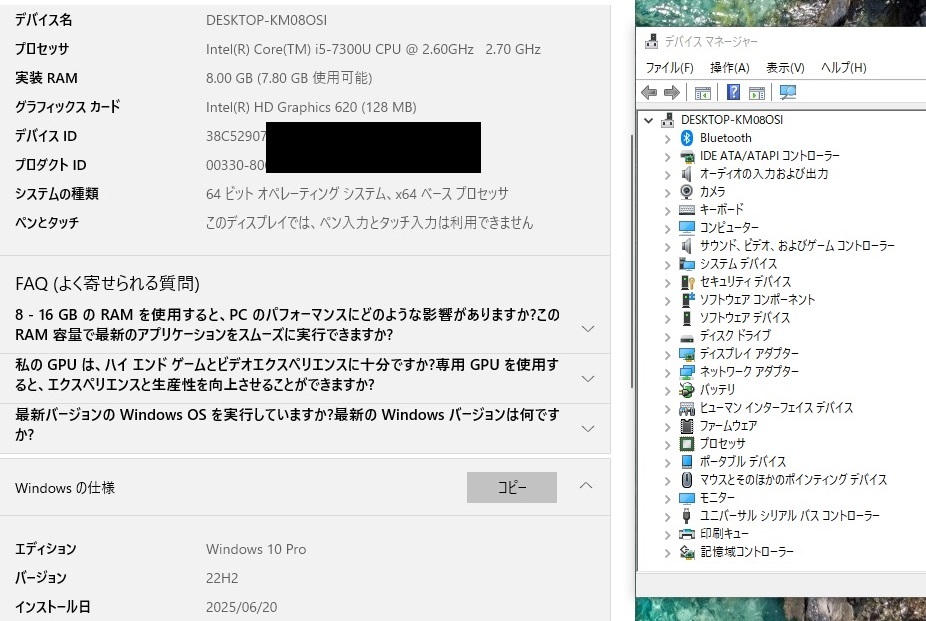Open the 操作(A) menu
The width and height of the screenshot is (926, 621).
[729, 67]
